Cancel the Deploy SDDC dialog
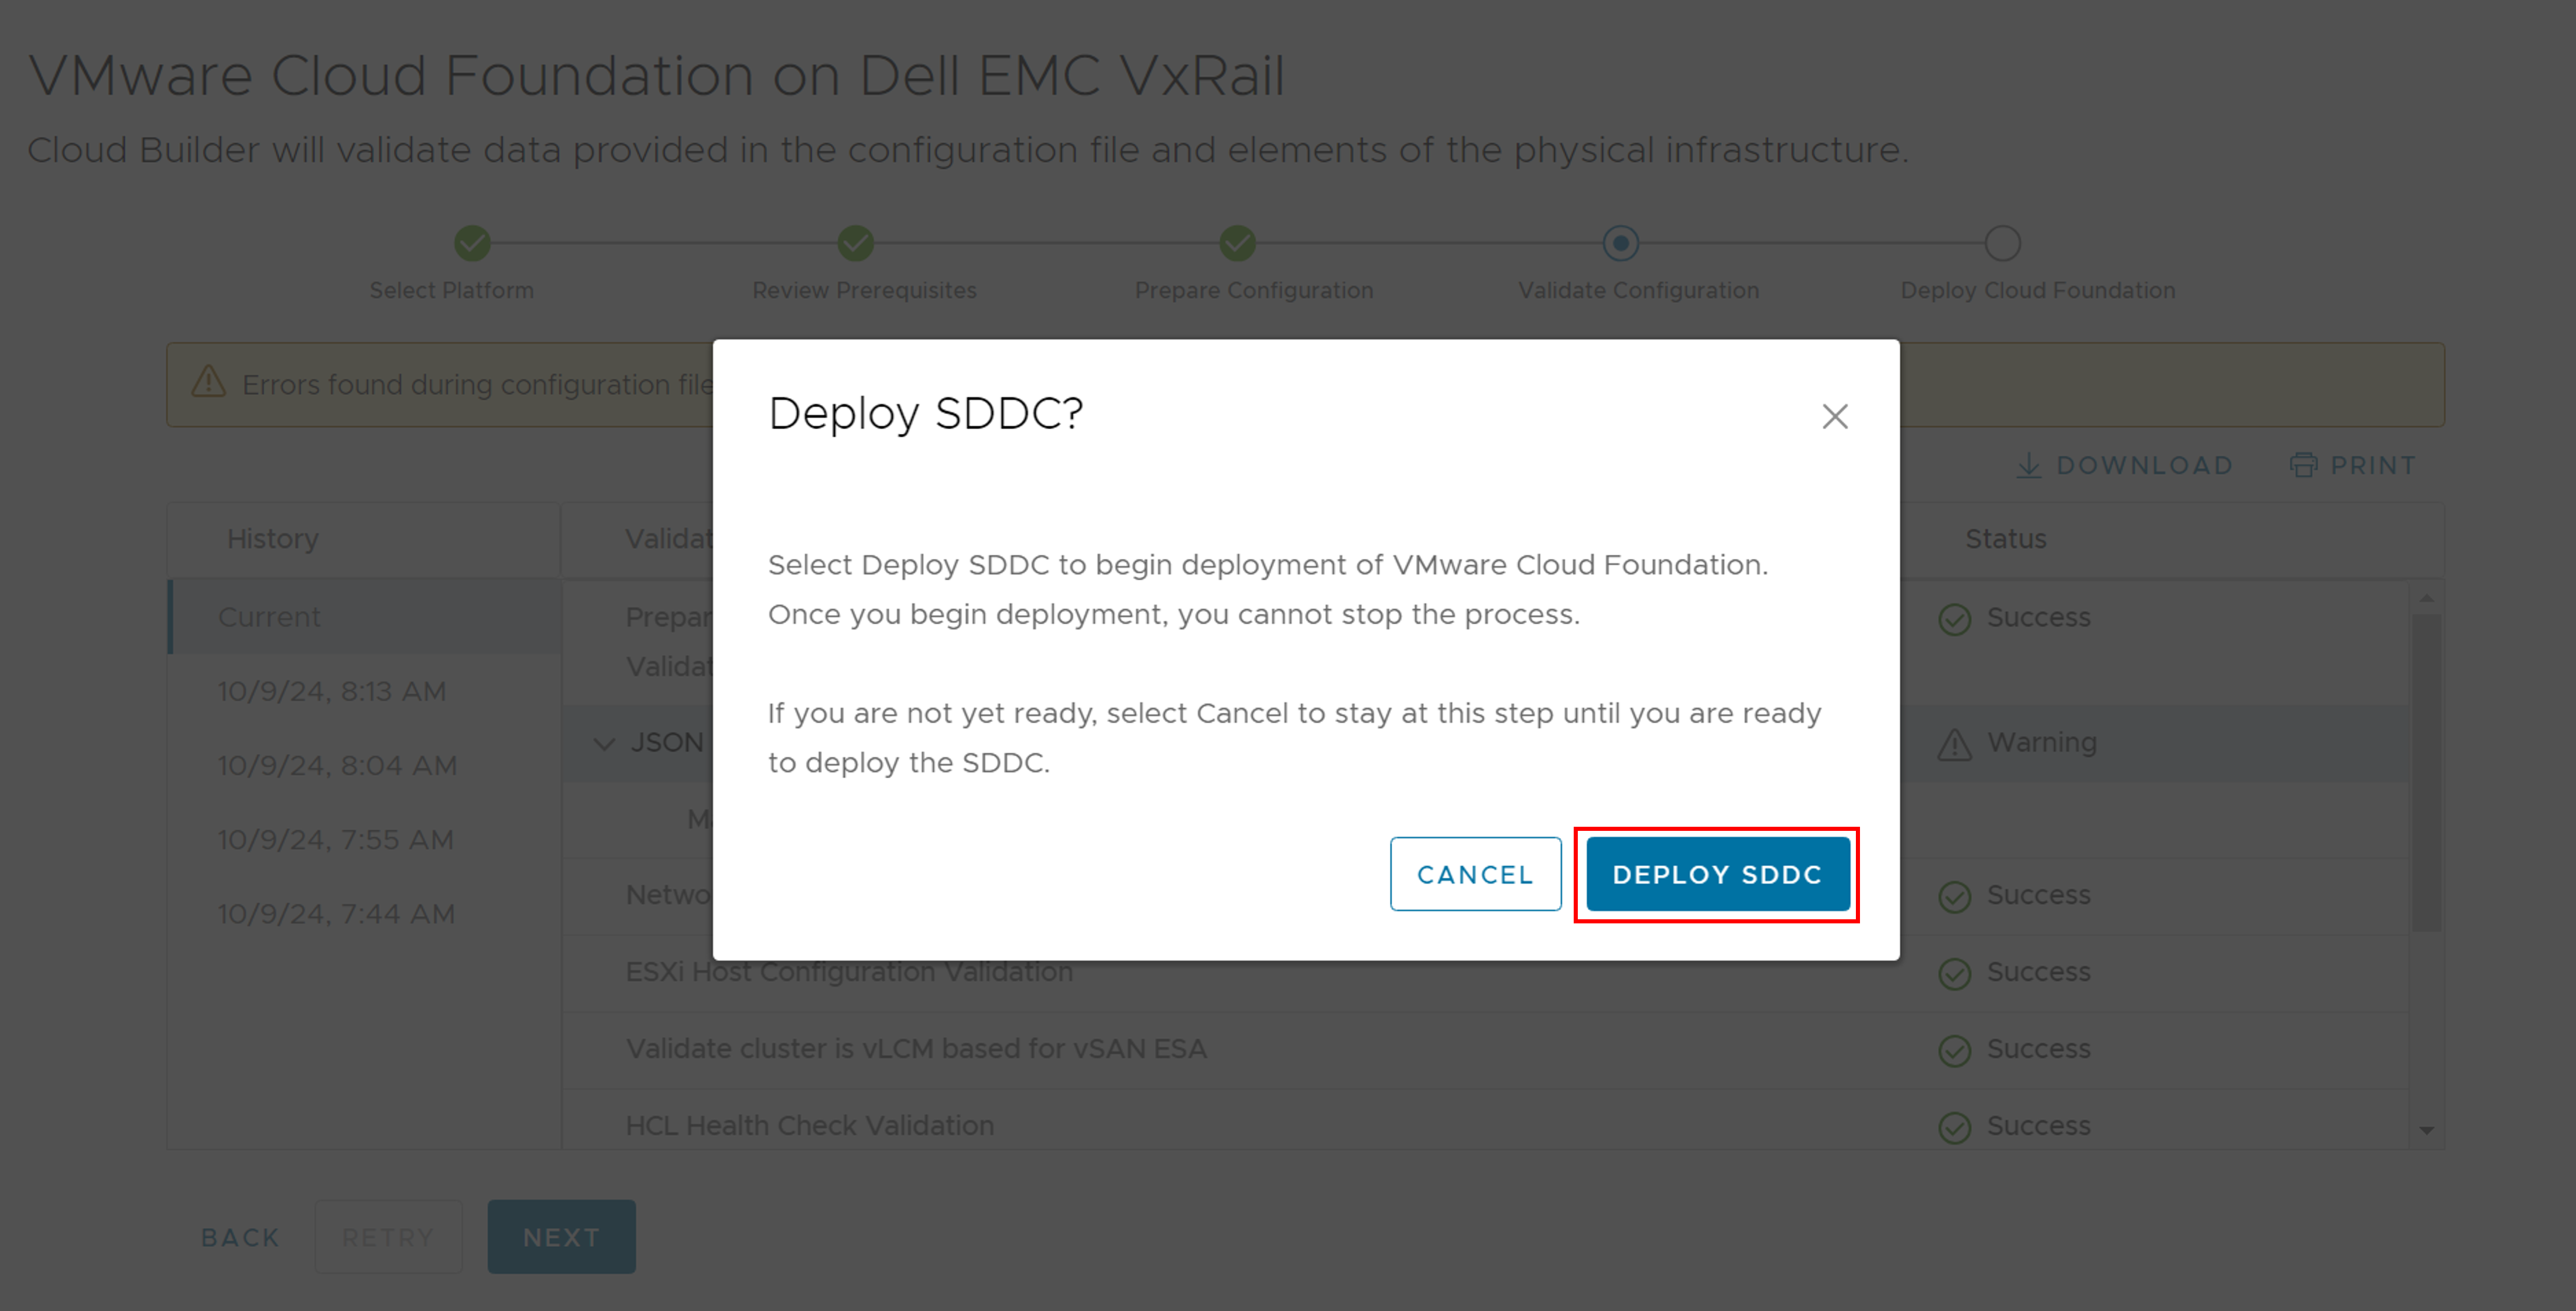Screen dimensions: 2576x1311 [x=1475, y=874]
